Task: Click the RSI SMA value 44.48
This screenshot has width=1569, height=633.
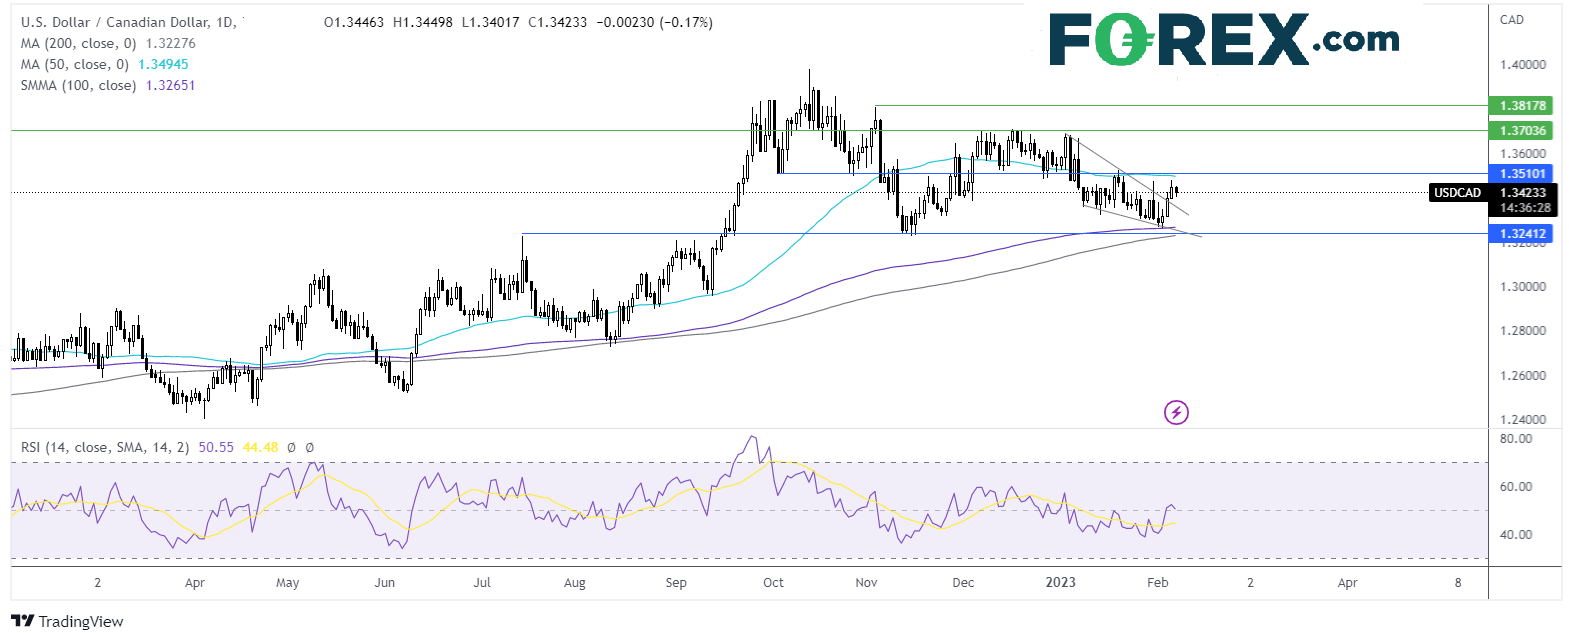Action: 260,447
